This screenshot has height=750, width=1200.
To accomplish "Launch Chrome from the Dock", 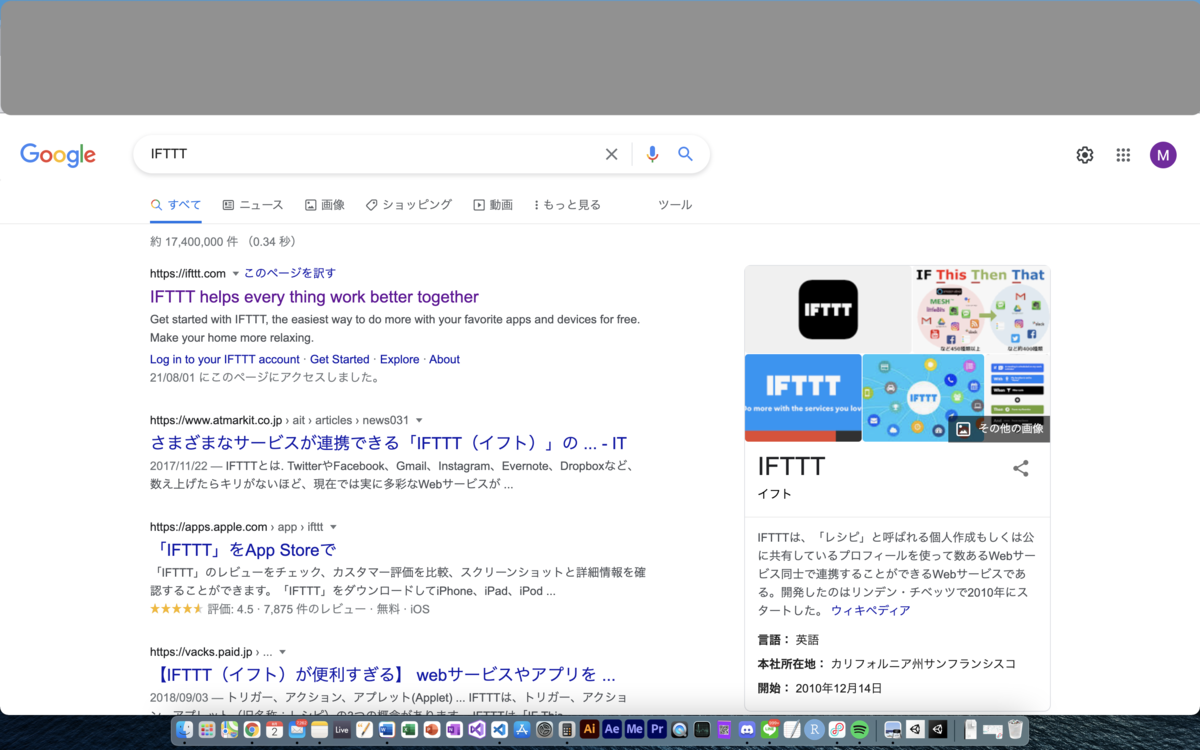I will [251, 729].
